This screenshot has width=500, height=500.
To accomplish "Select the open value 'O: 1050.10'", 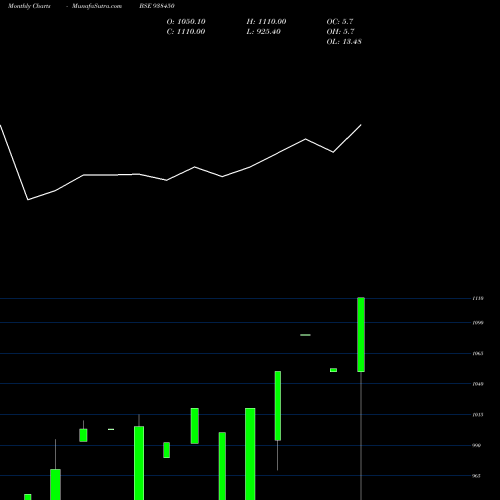I will click(x=186, y=22).
